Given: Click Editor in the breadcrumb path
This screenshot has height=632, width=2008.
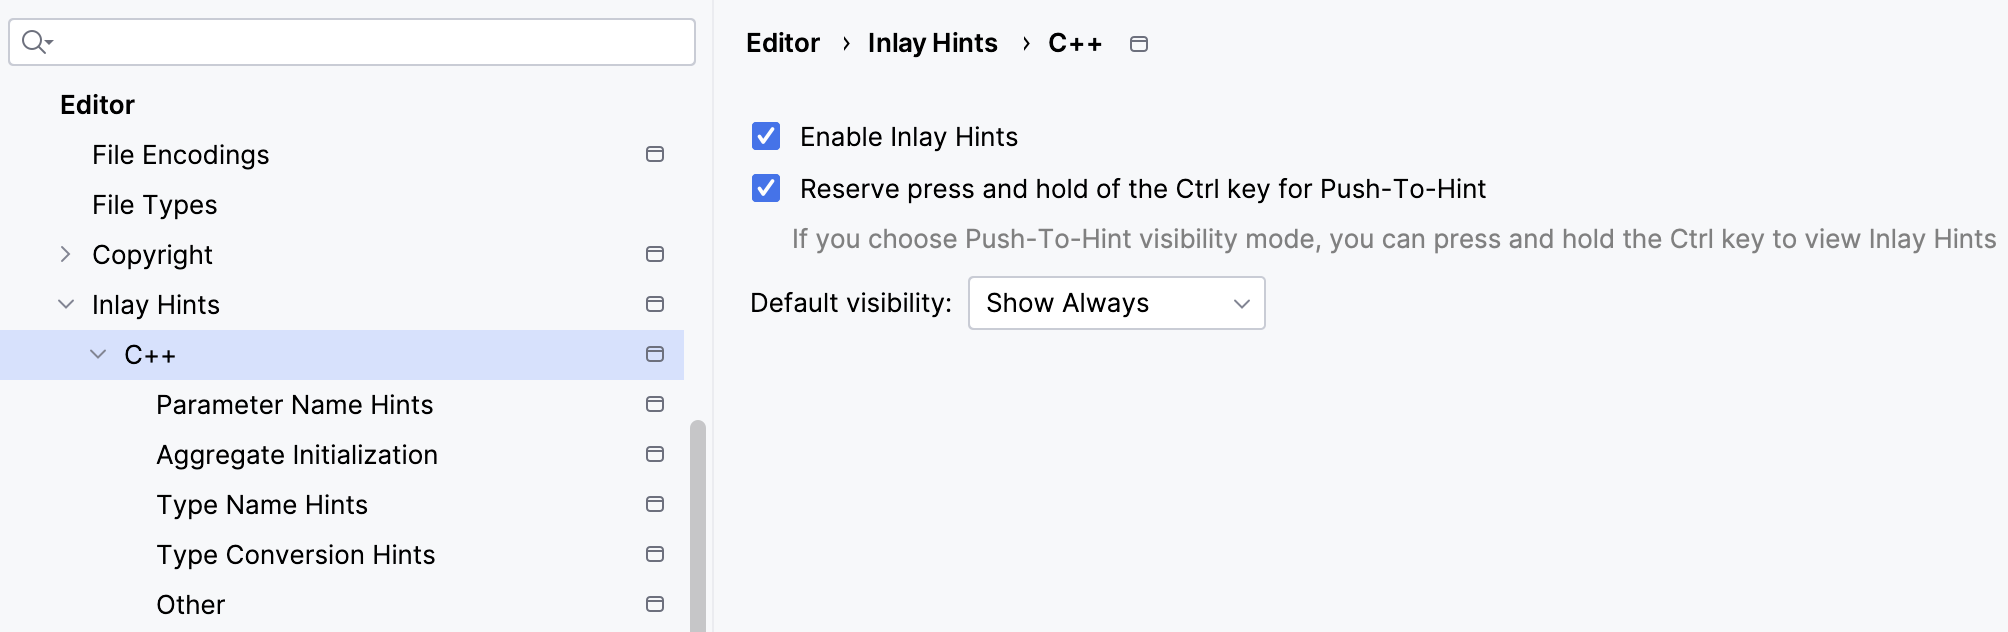Looking at the screenshot, I should [782, 43].
